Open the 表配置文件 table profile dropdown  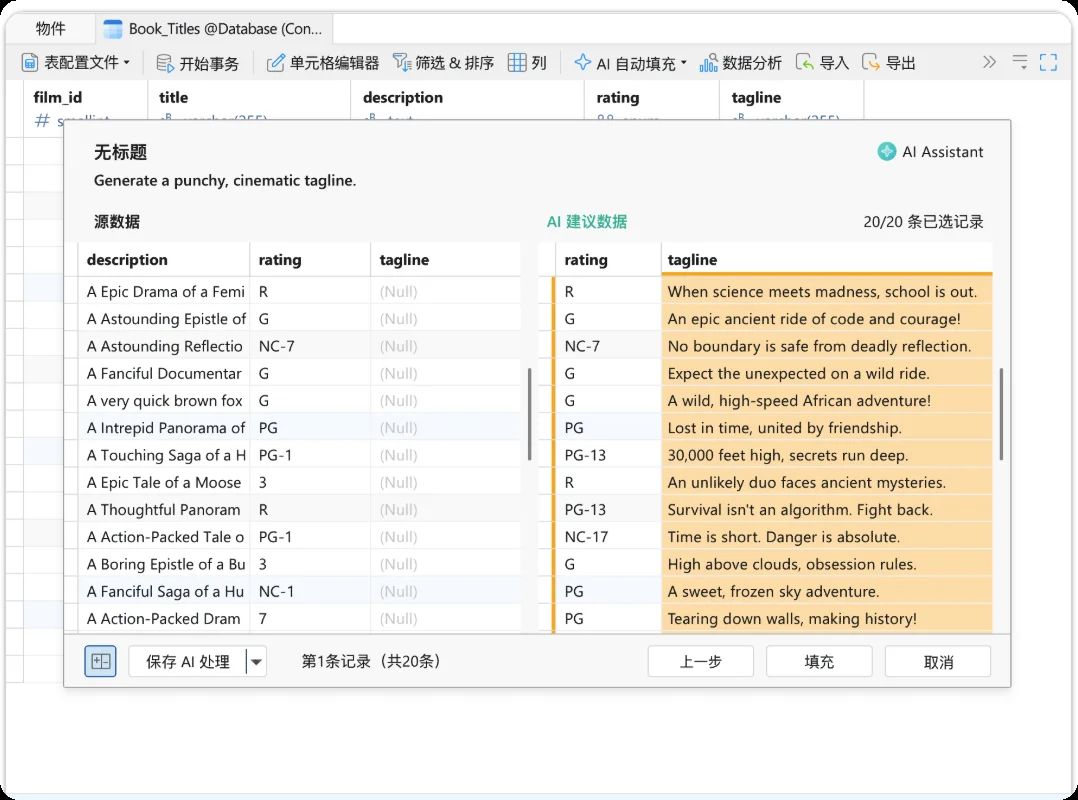click(76, 63)
